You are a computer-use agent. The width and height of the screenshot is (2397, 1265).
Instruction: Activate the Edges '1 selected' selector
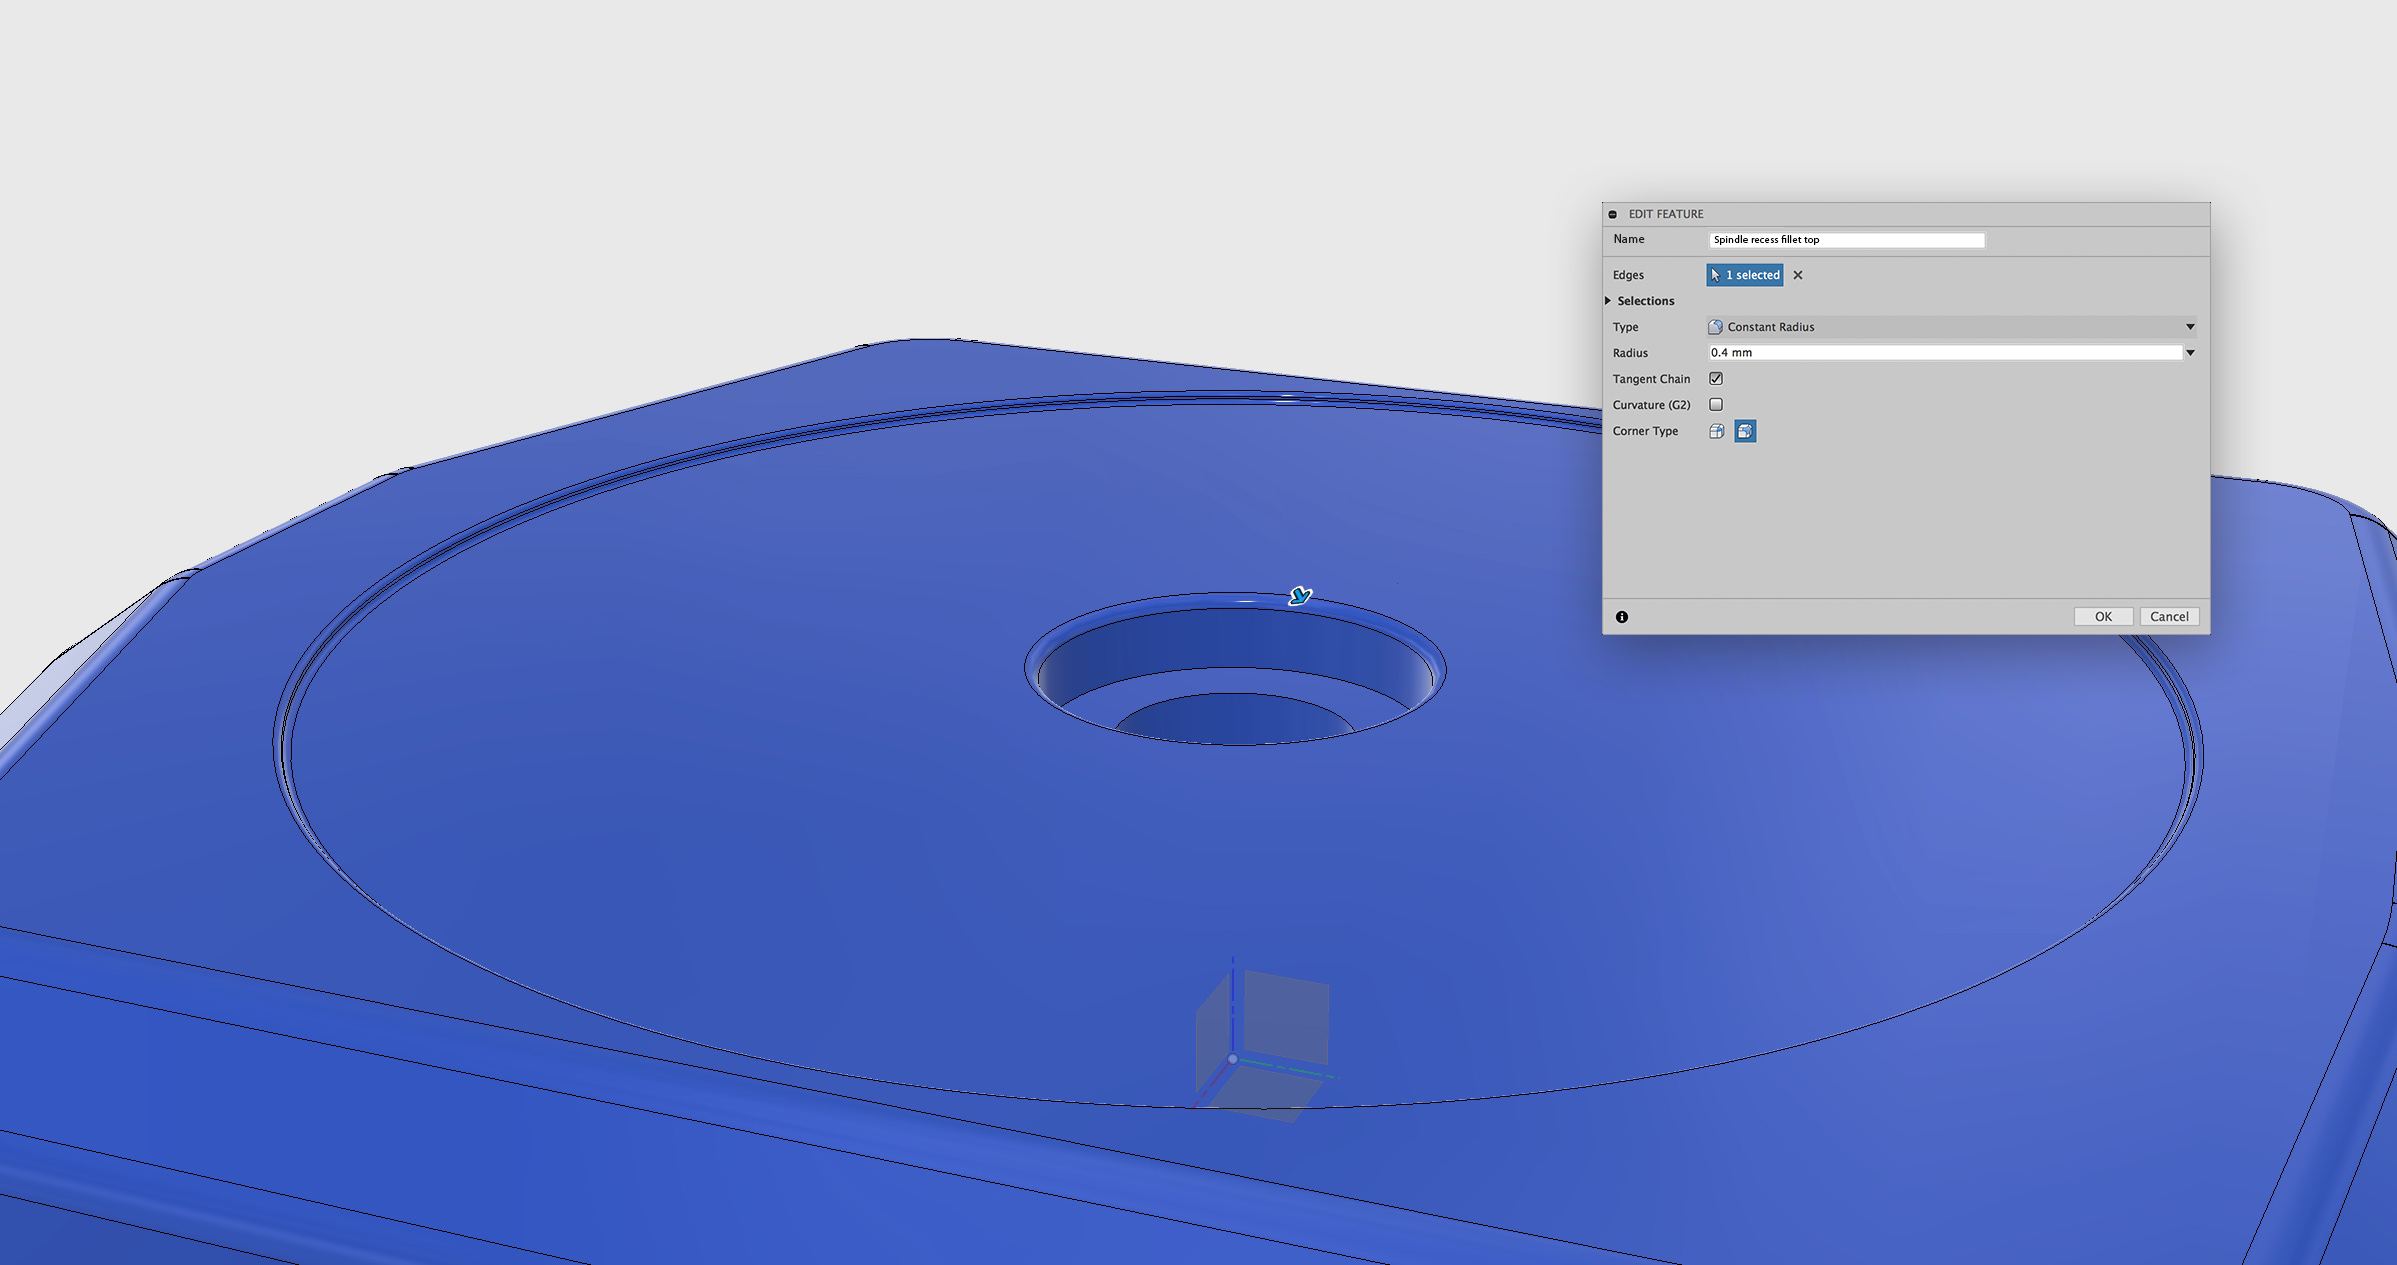[1745, 275]
